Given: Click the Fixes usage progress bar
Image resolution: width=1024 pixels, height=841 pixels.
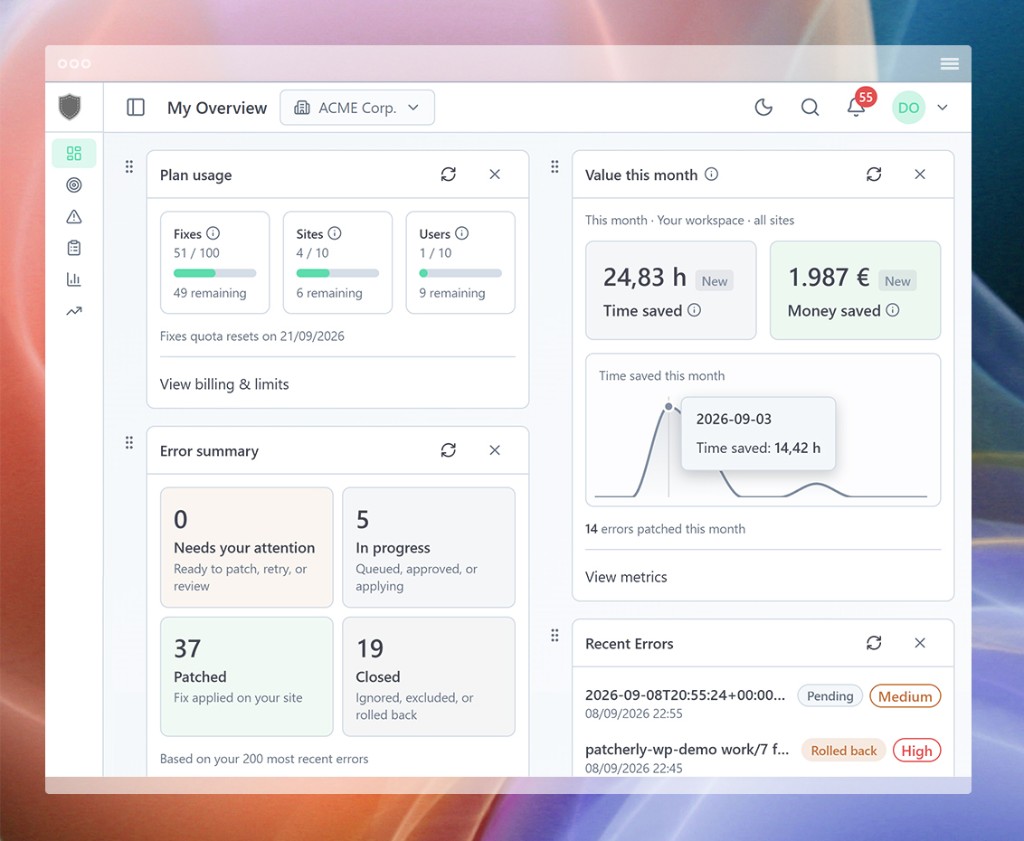Looking at the screenshot, I should click(x=215, y=273).
